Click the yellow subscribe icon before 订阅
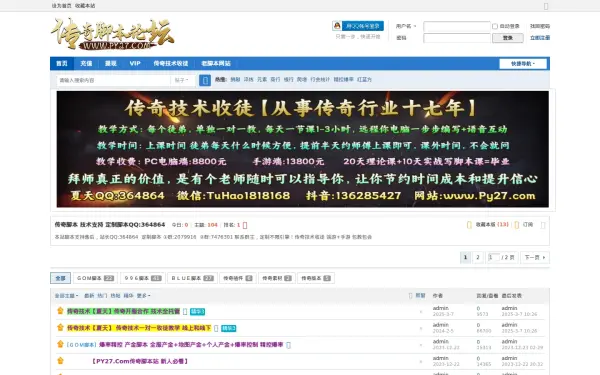Screen dimensions: 600x375 (517, 225)
